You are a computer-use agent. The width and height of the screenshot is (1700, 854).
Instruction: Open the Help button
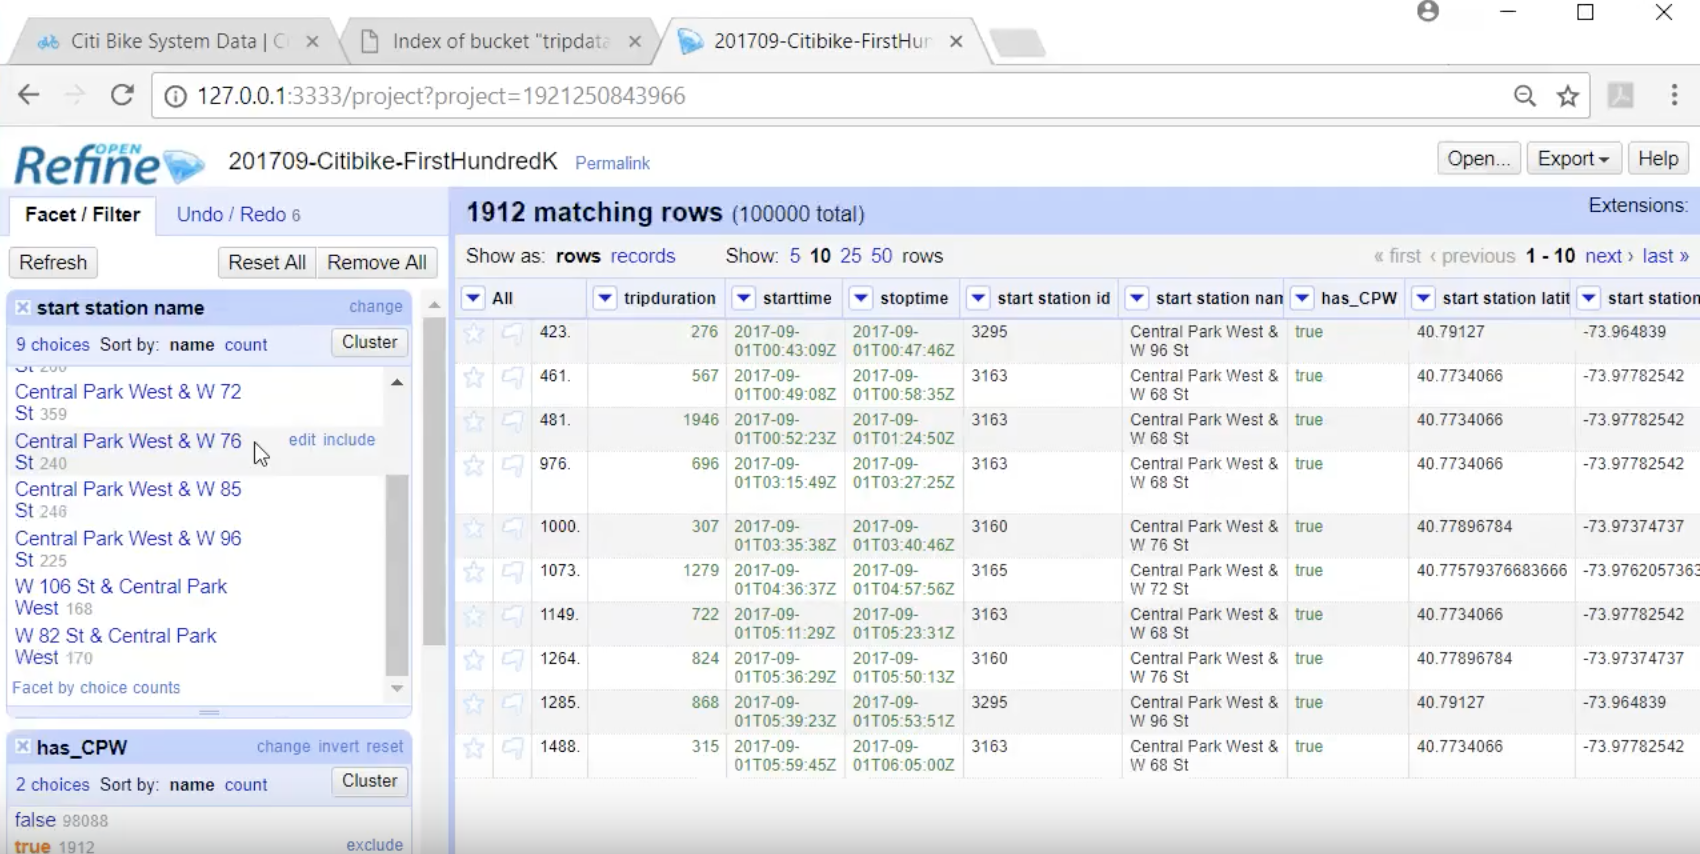(1658, 159)
